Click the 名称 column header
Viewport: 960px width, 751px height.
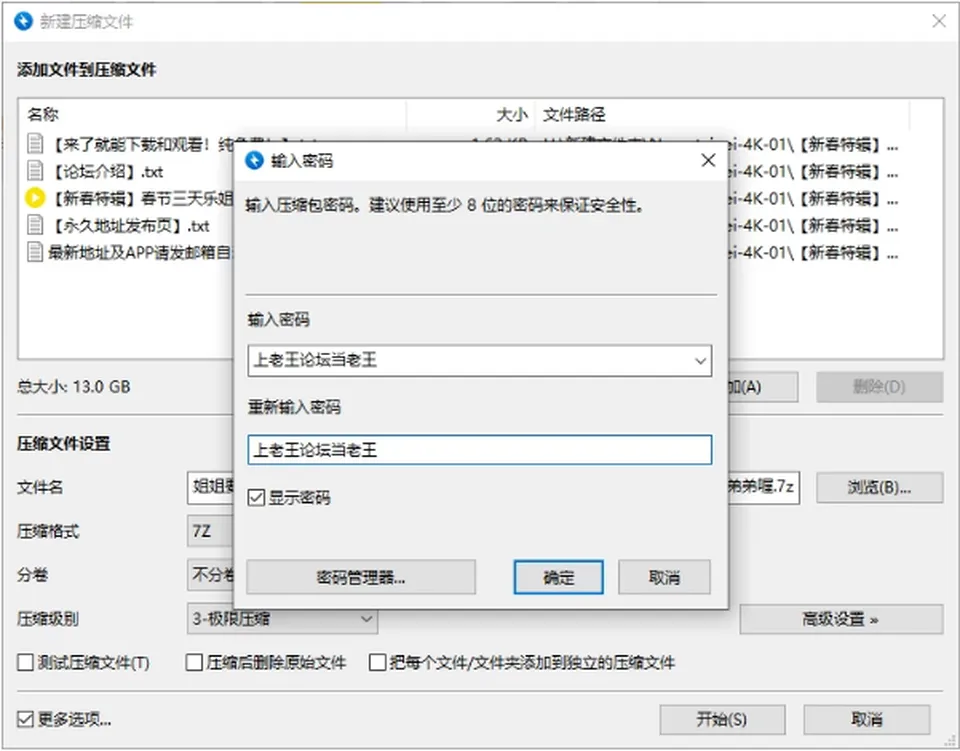pos(43,114)
